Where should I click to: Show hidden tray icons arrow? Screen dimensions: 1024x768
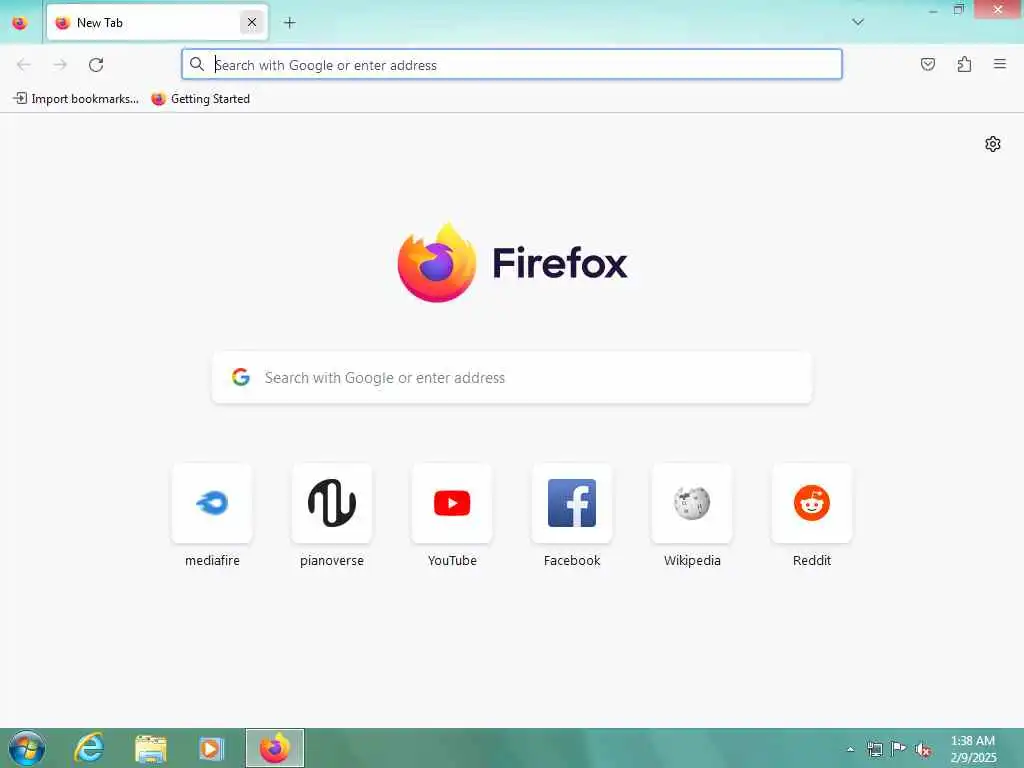point(850,749)
